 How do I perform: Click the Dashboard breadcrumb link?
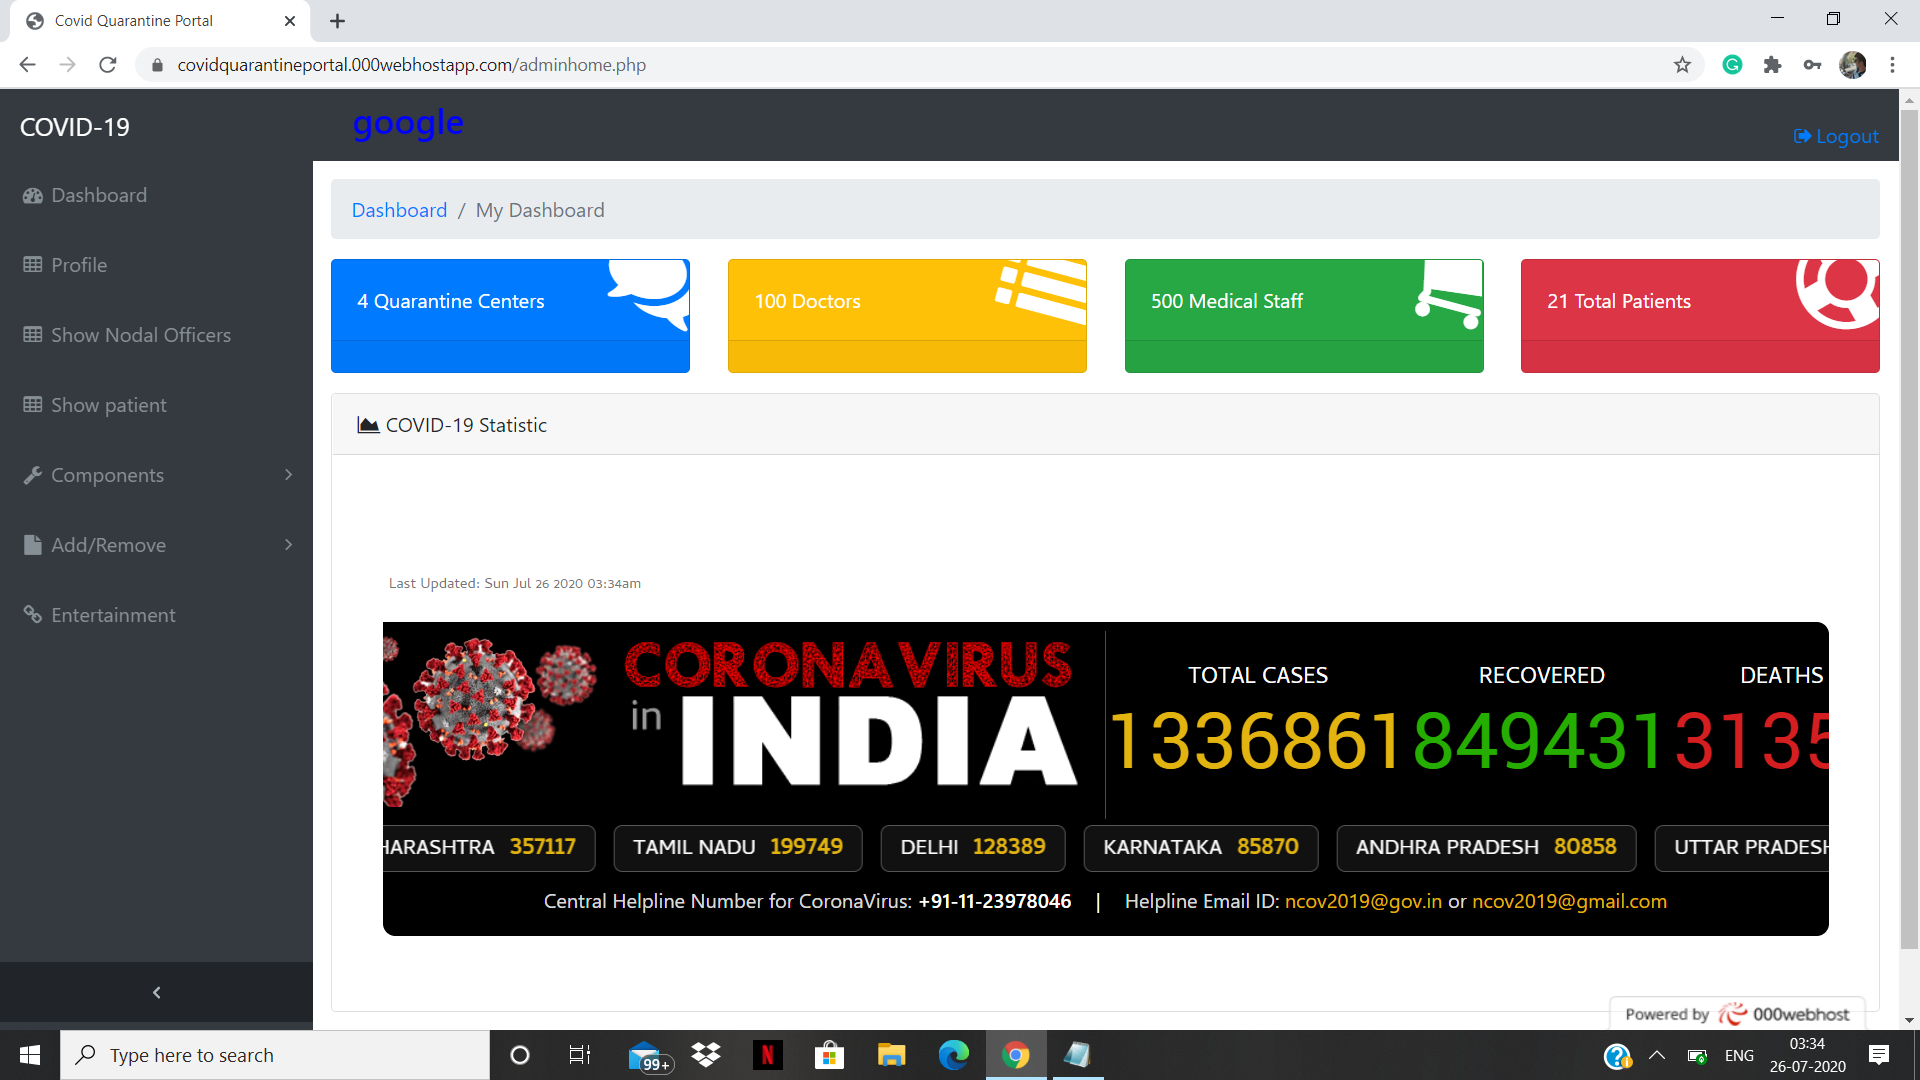coord(399,210)
